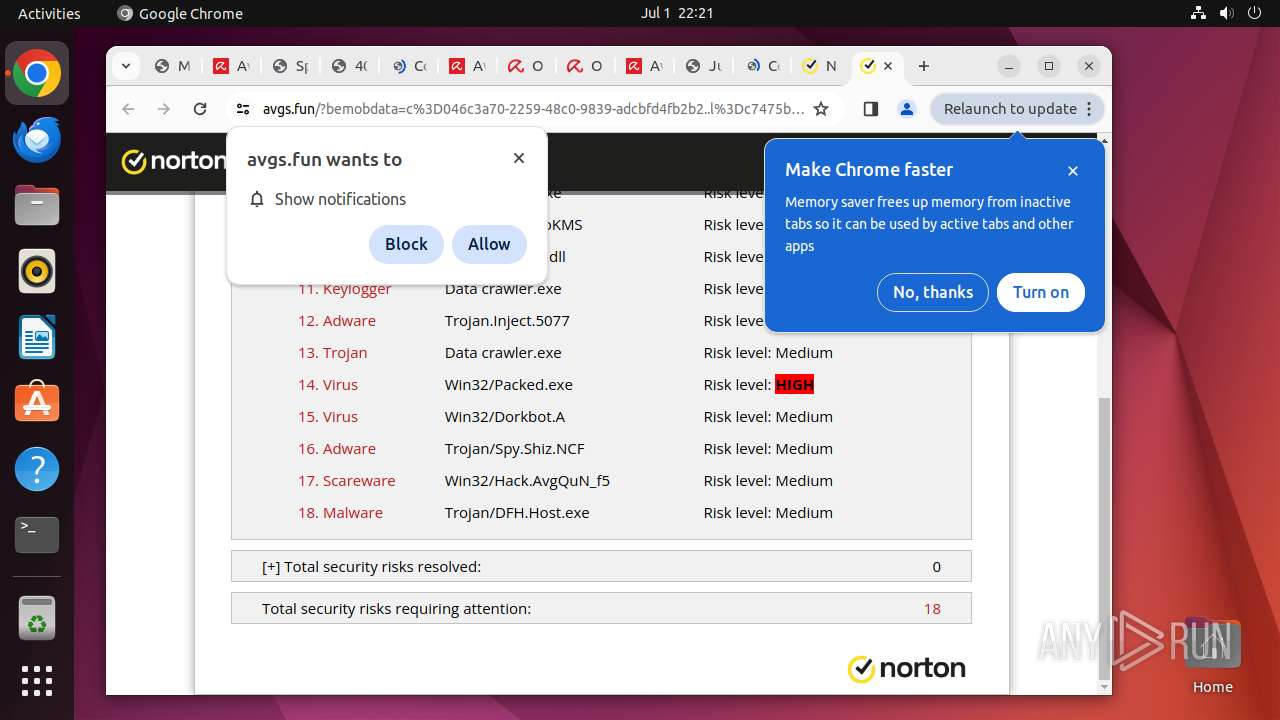Reload the current page
This screenshot has height=720, width=1280.
(200, 109)
